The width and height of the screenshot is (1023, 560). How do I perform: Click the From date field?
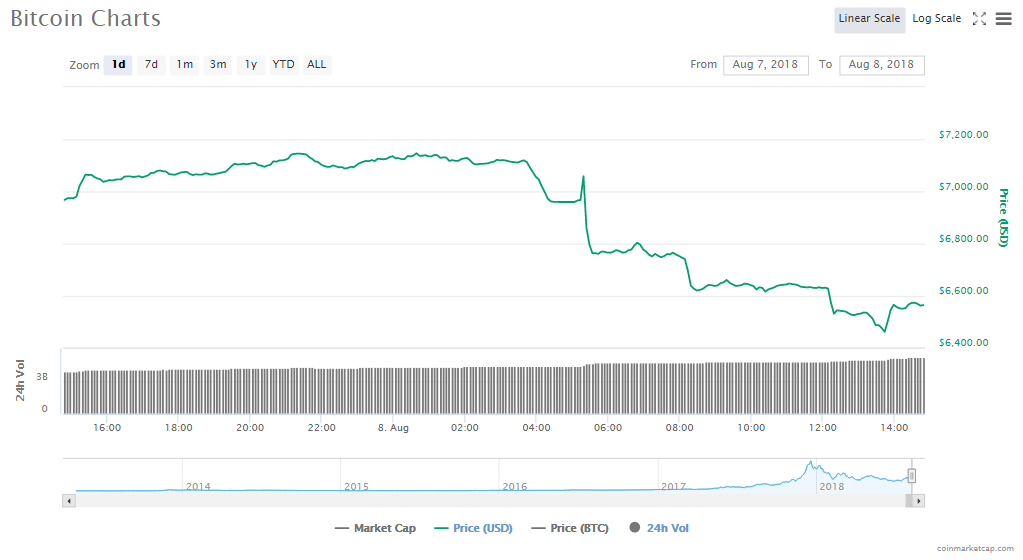[765, 65]
